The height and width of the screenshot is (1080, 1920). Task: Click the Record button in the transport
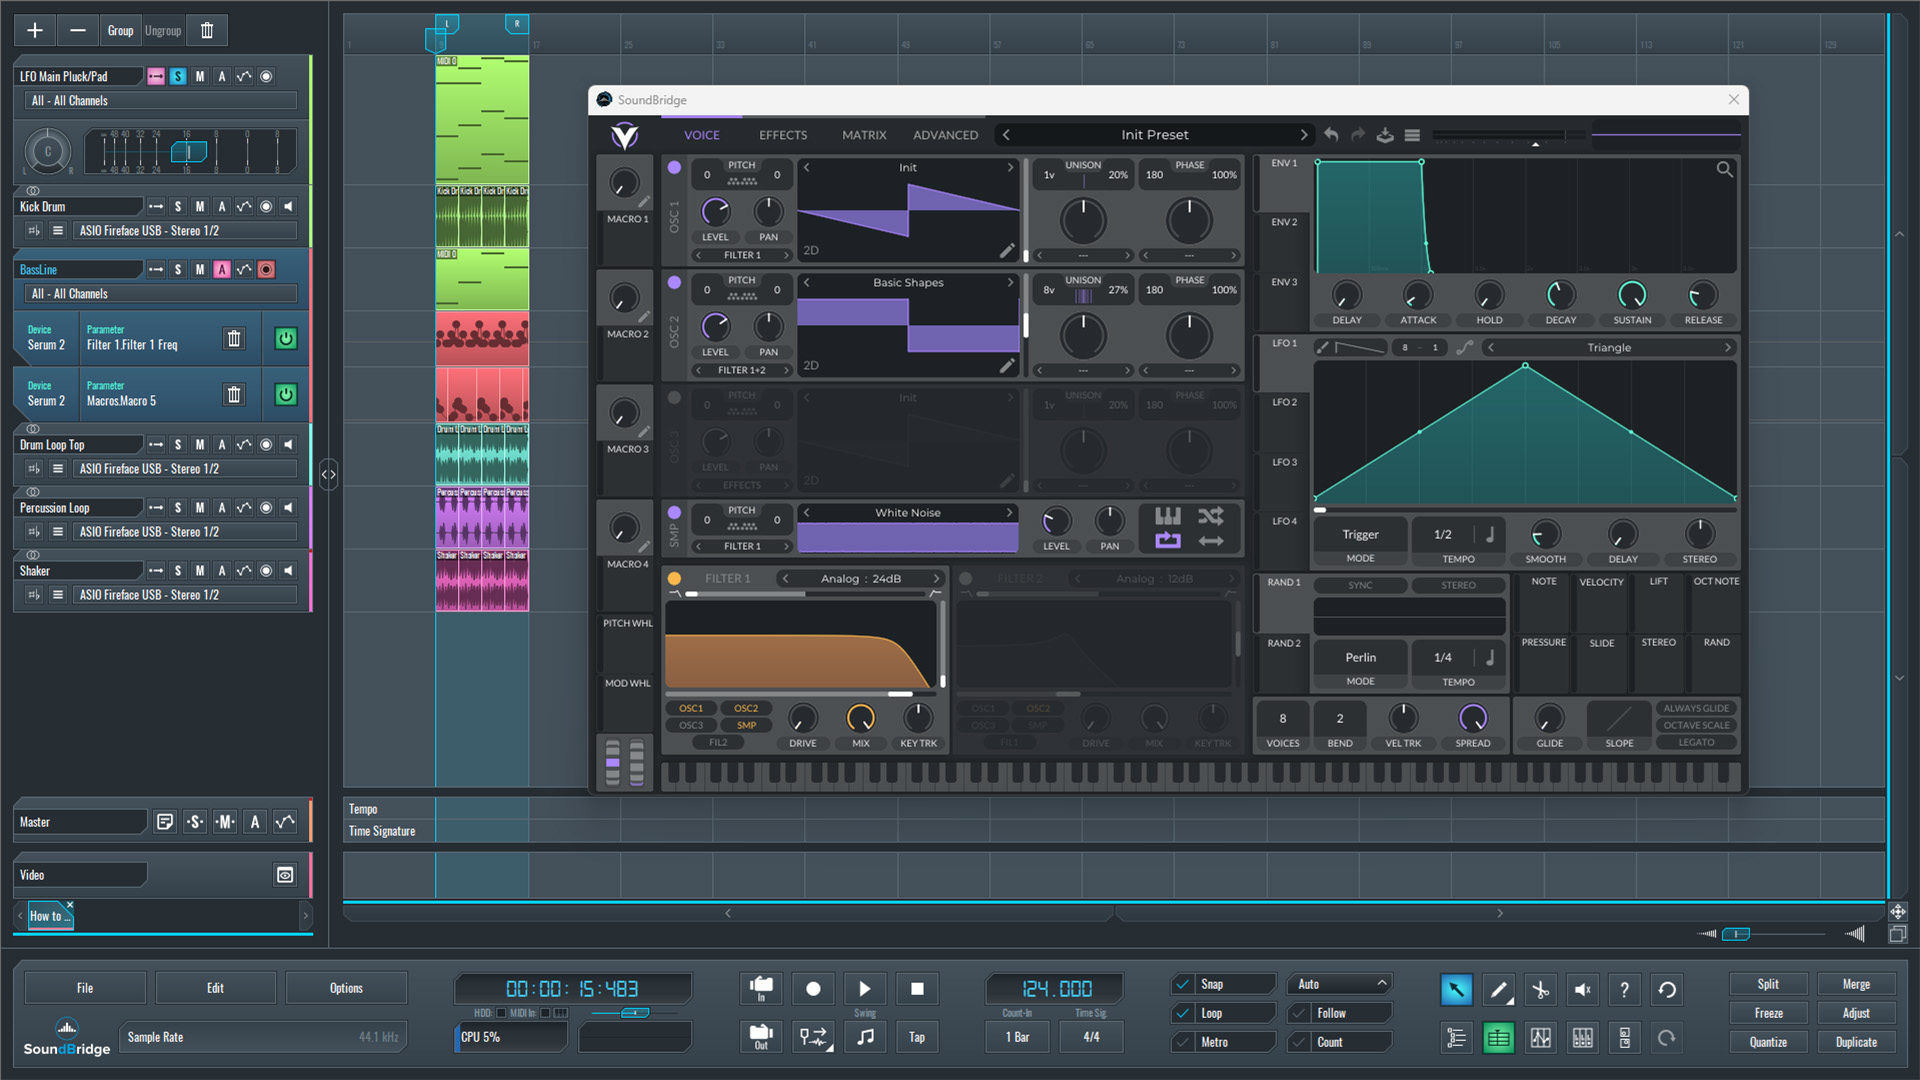(x=813, y=989)
